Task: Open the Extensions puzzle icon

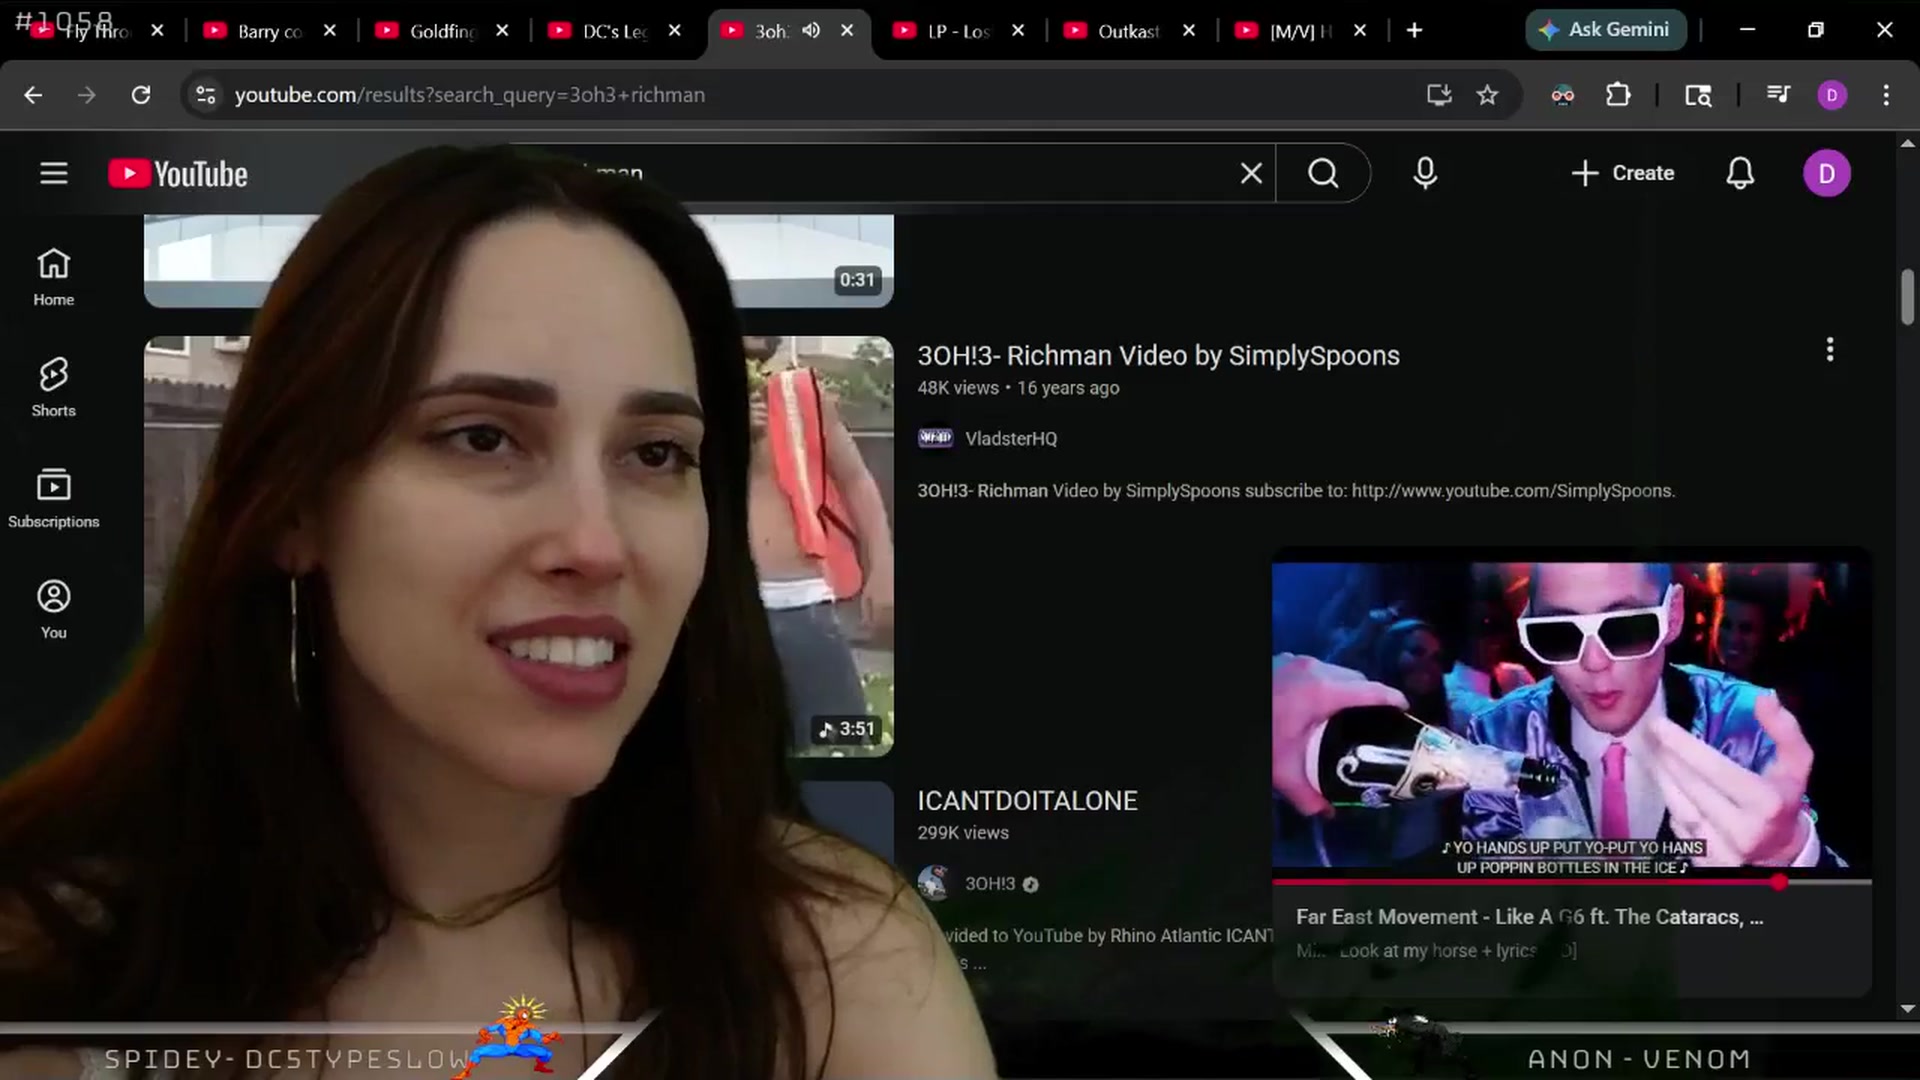Action: click(x=1617, y=95)
